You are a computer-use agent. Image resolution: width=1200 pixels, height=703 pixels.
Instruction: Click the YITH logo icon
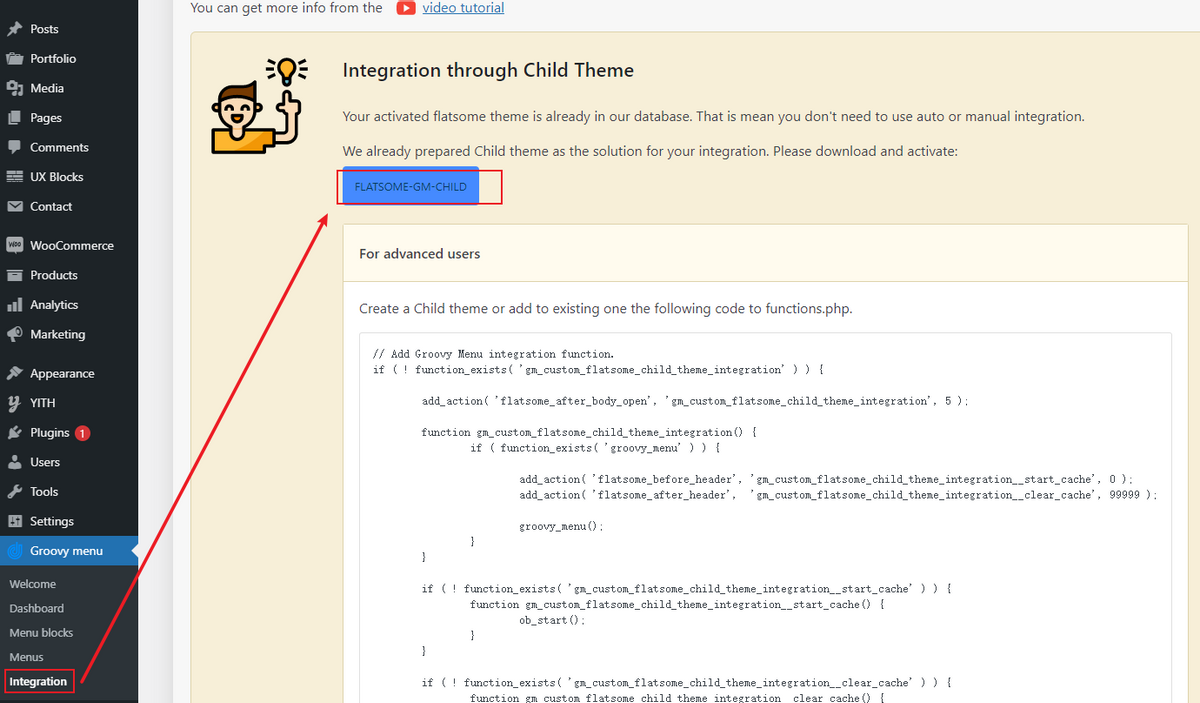(14, 403)
